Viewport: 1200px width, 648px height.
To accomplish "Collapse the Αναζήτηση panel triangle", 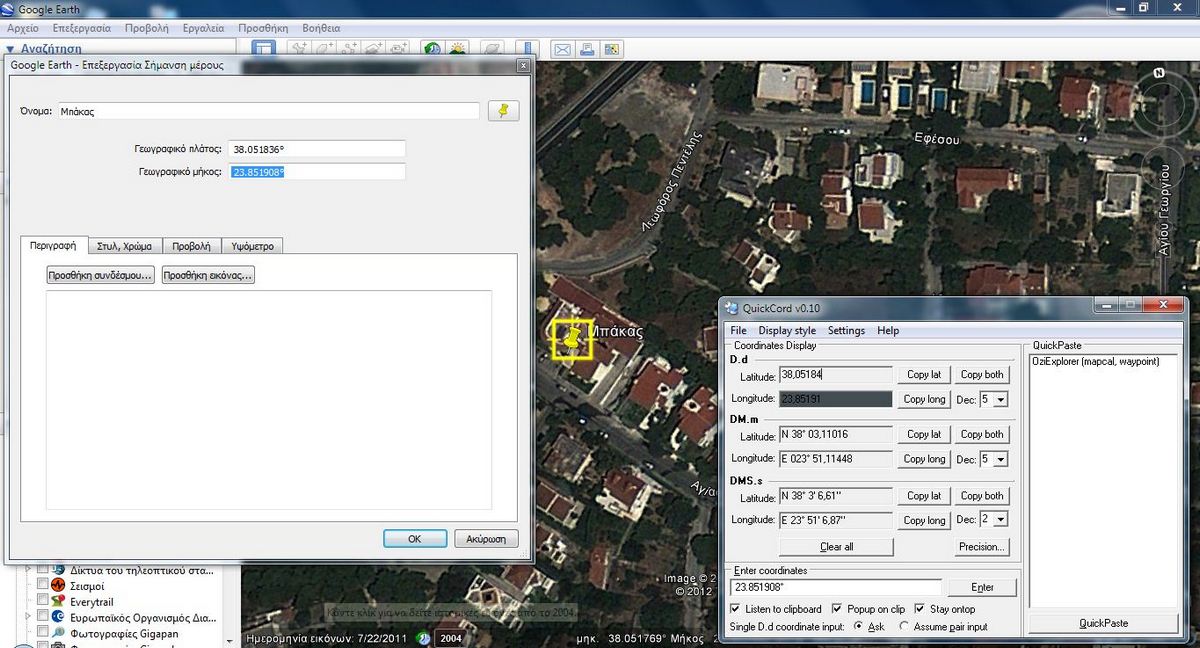I will click(10, 48).
